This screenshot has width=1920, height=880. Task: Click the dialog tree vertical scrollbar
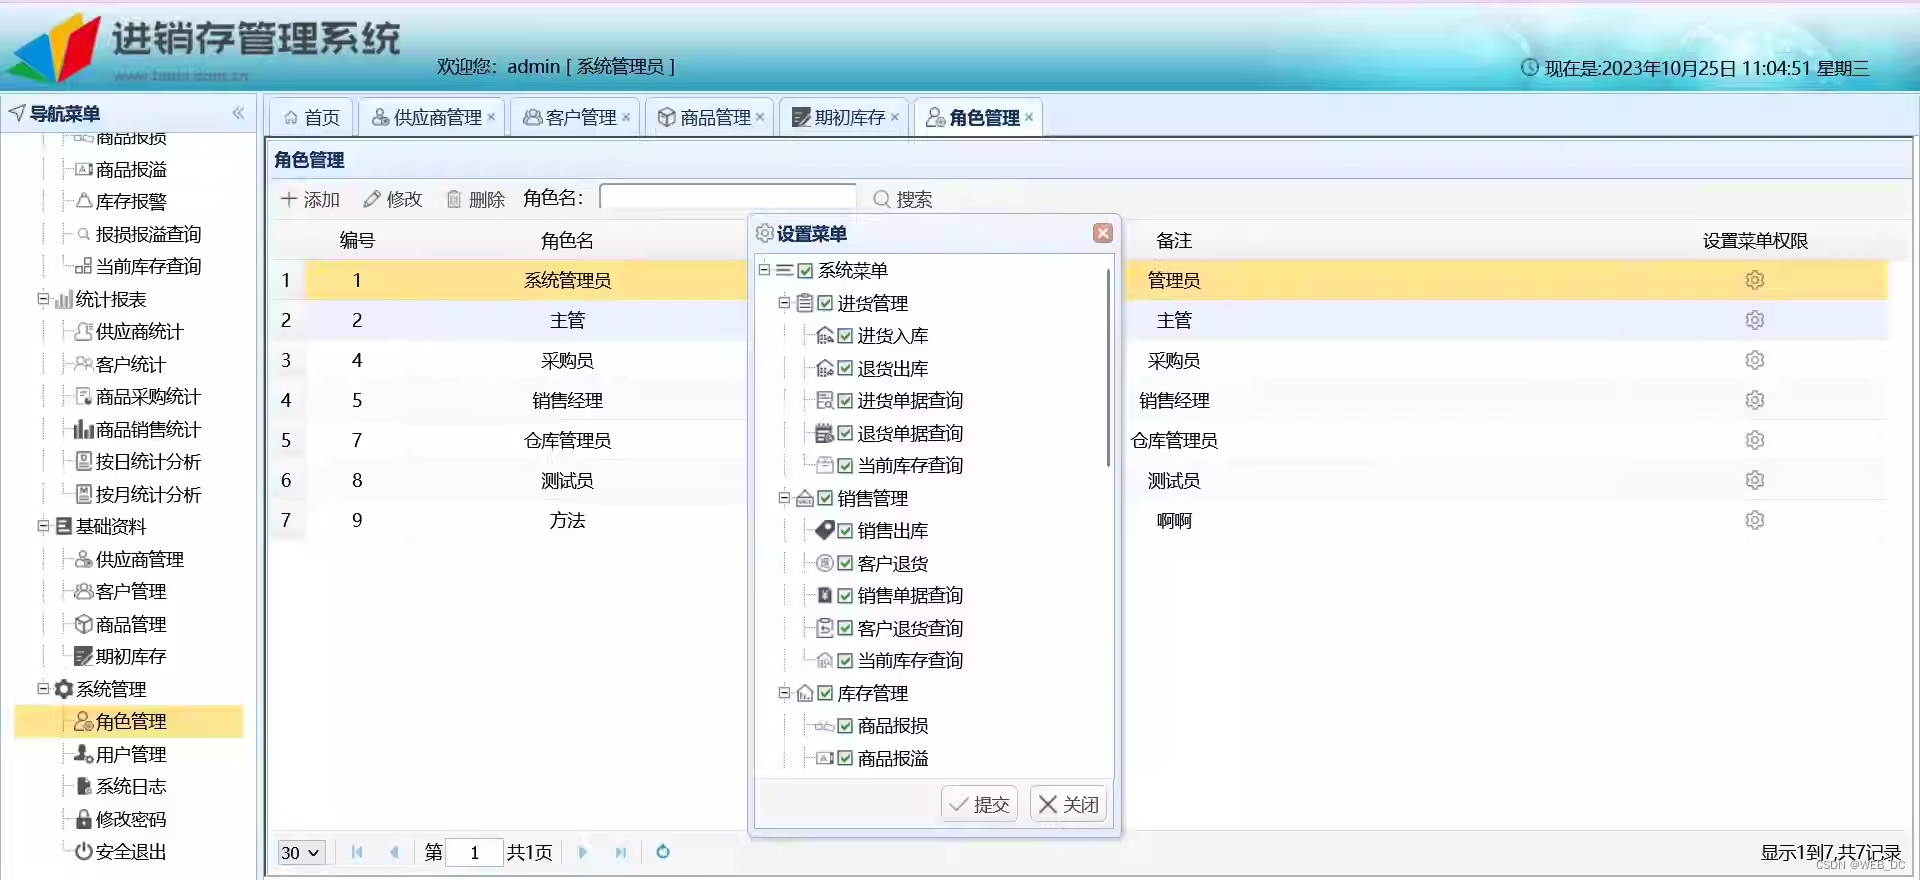pyautogui.click(x=1108, y=368)
